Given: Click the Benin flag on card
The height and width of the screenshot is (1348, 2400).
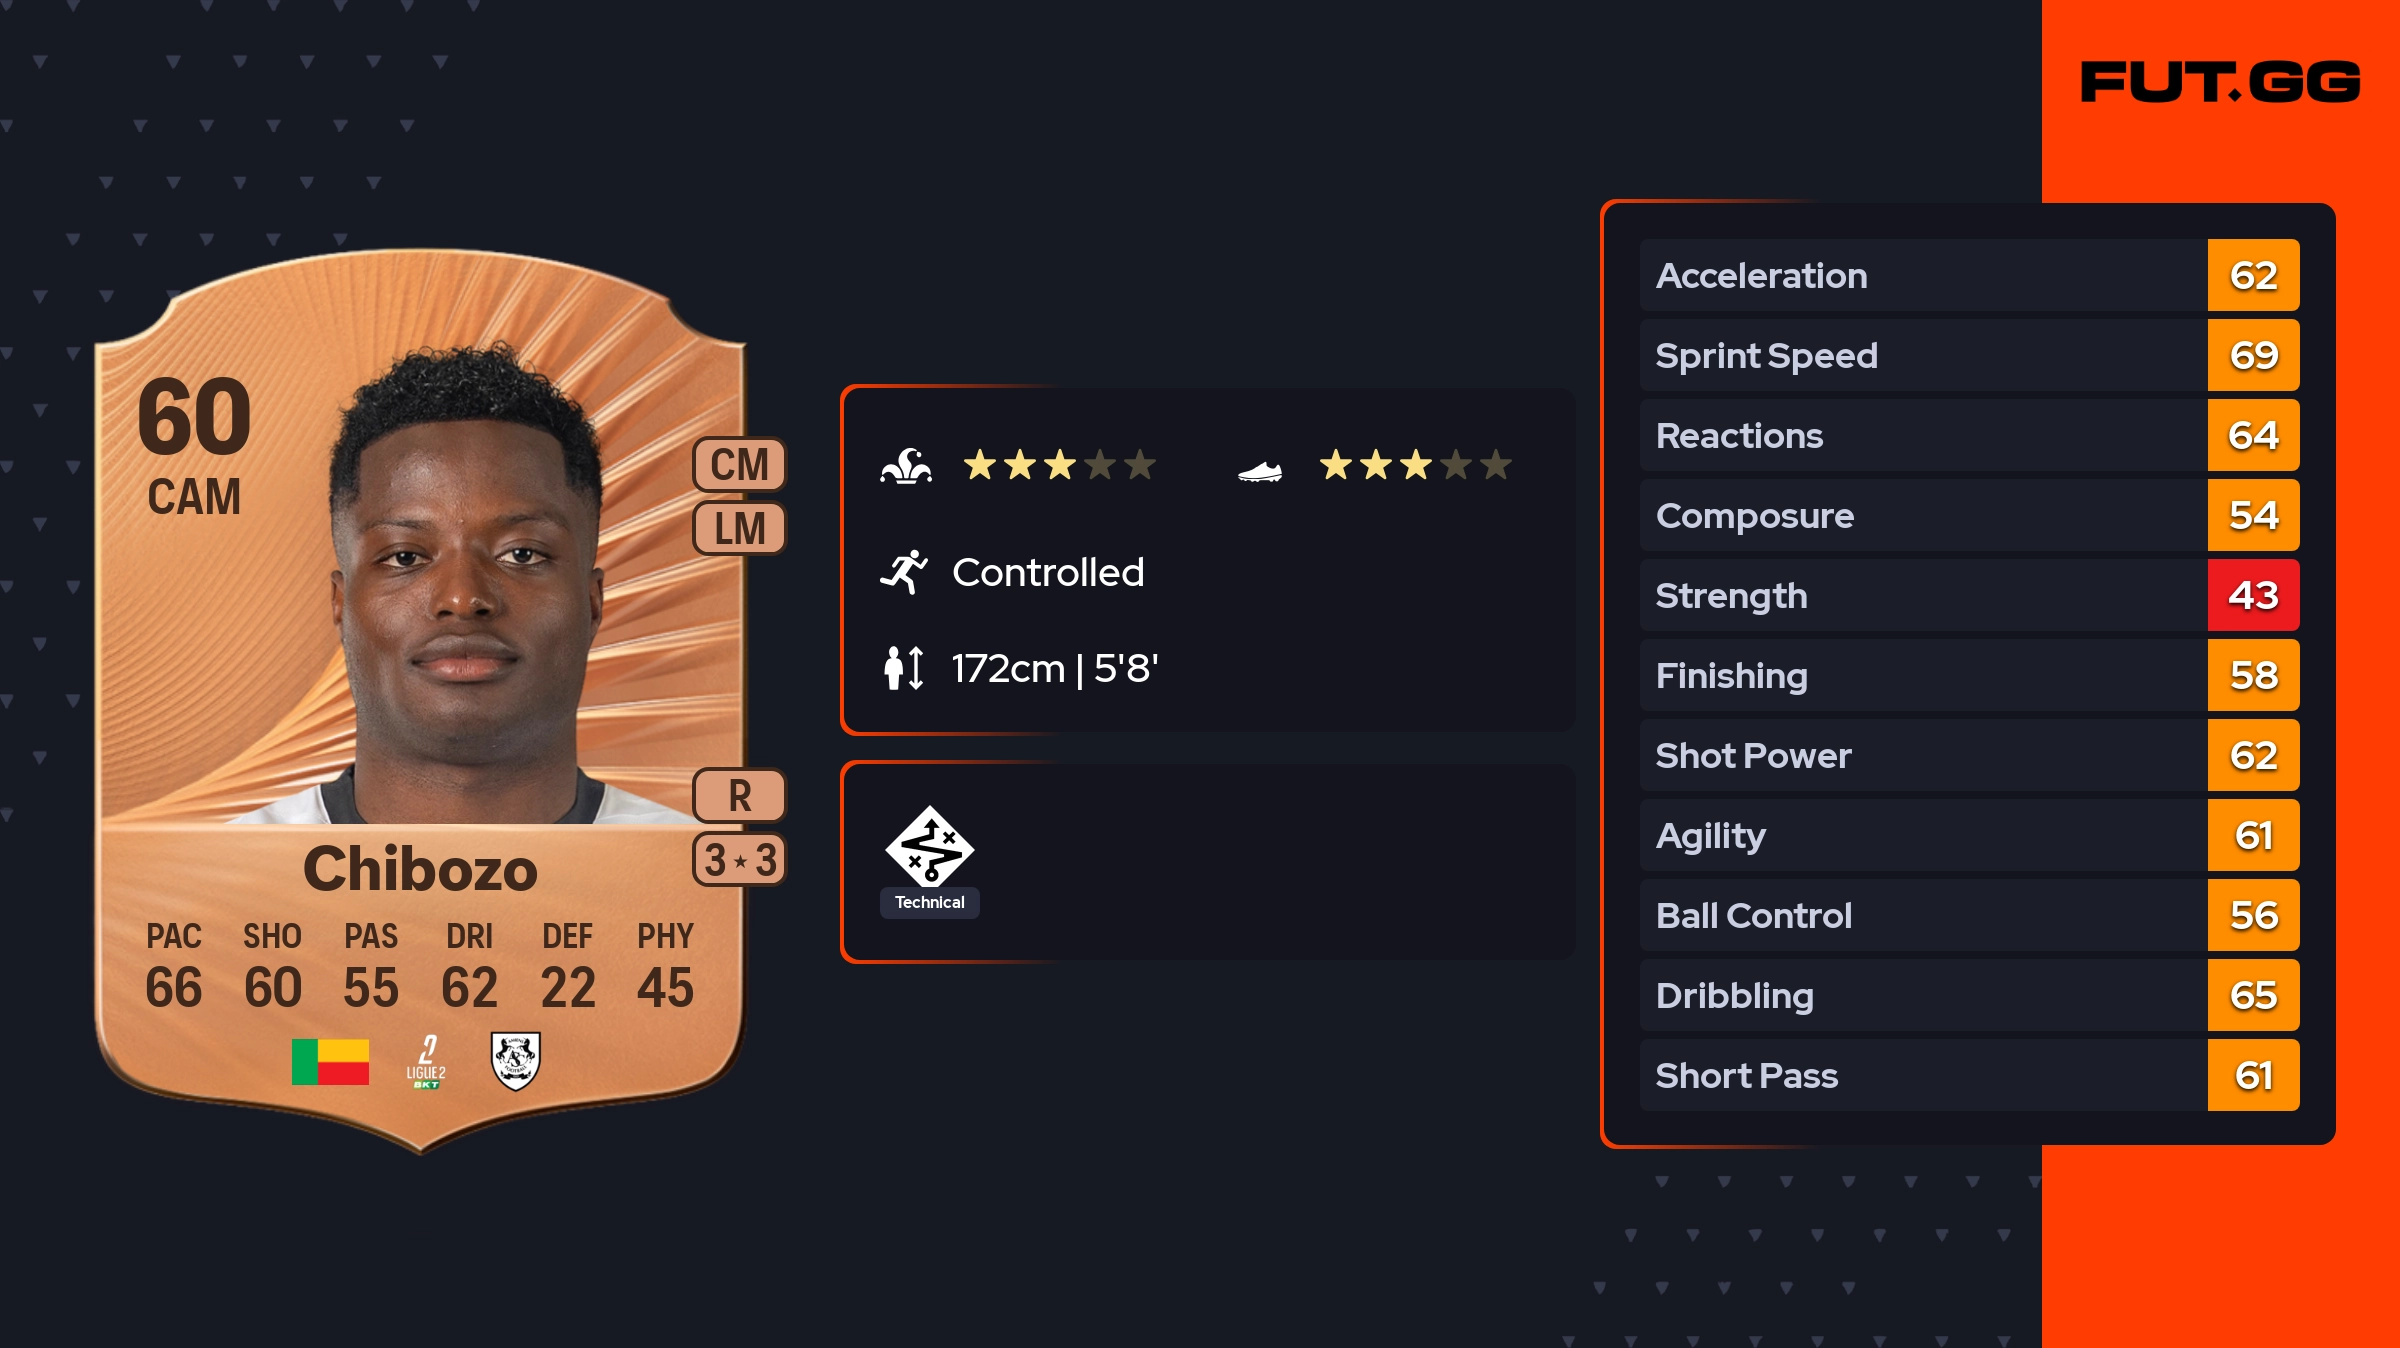Looking at the screenshot, I should coord(330,1061).
